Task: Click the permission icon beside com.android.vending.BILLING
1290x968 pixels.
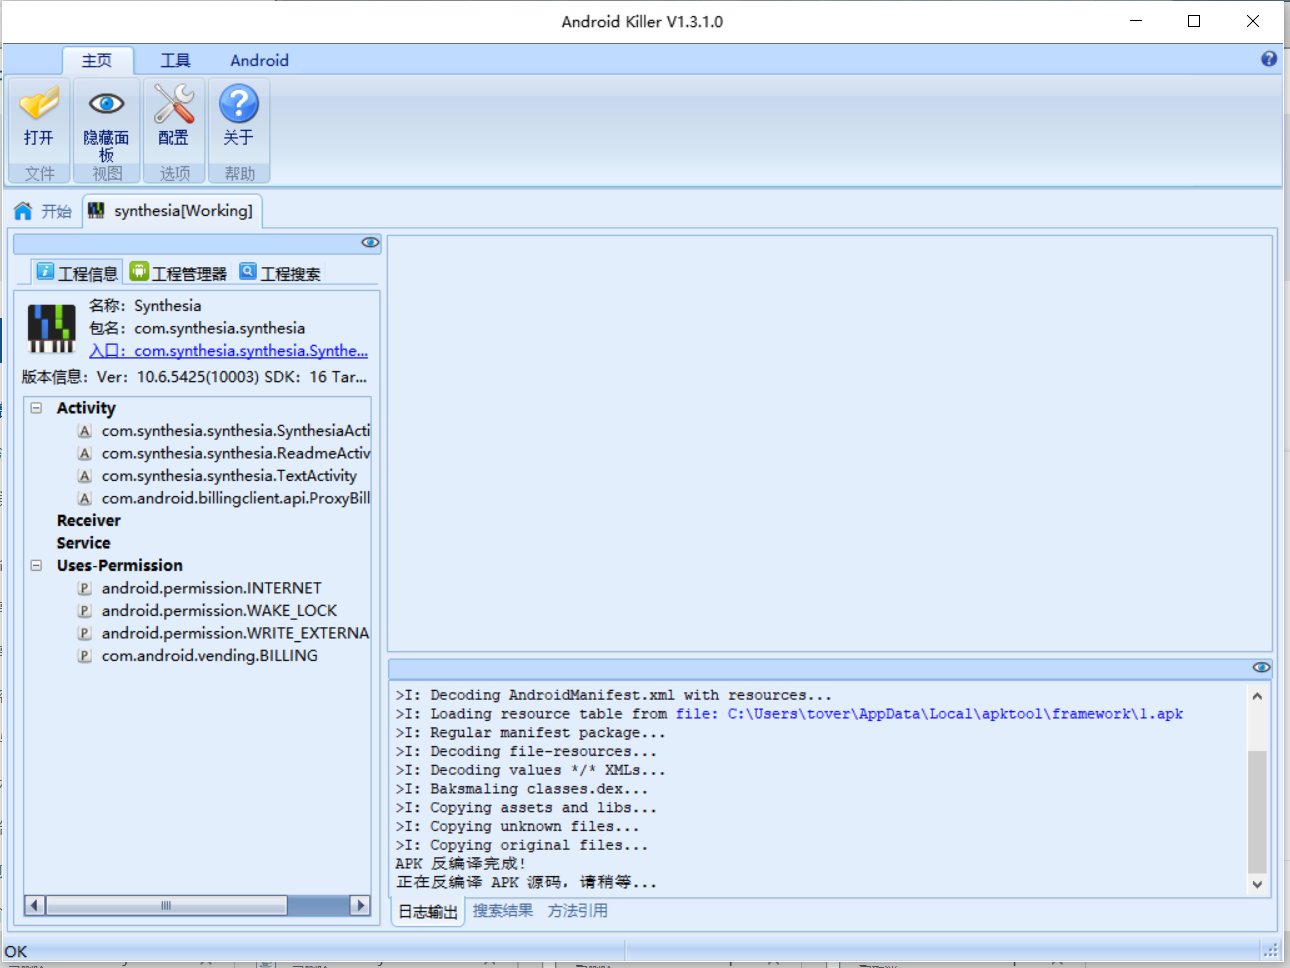Action: point(85,656)
